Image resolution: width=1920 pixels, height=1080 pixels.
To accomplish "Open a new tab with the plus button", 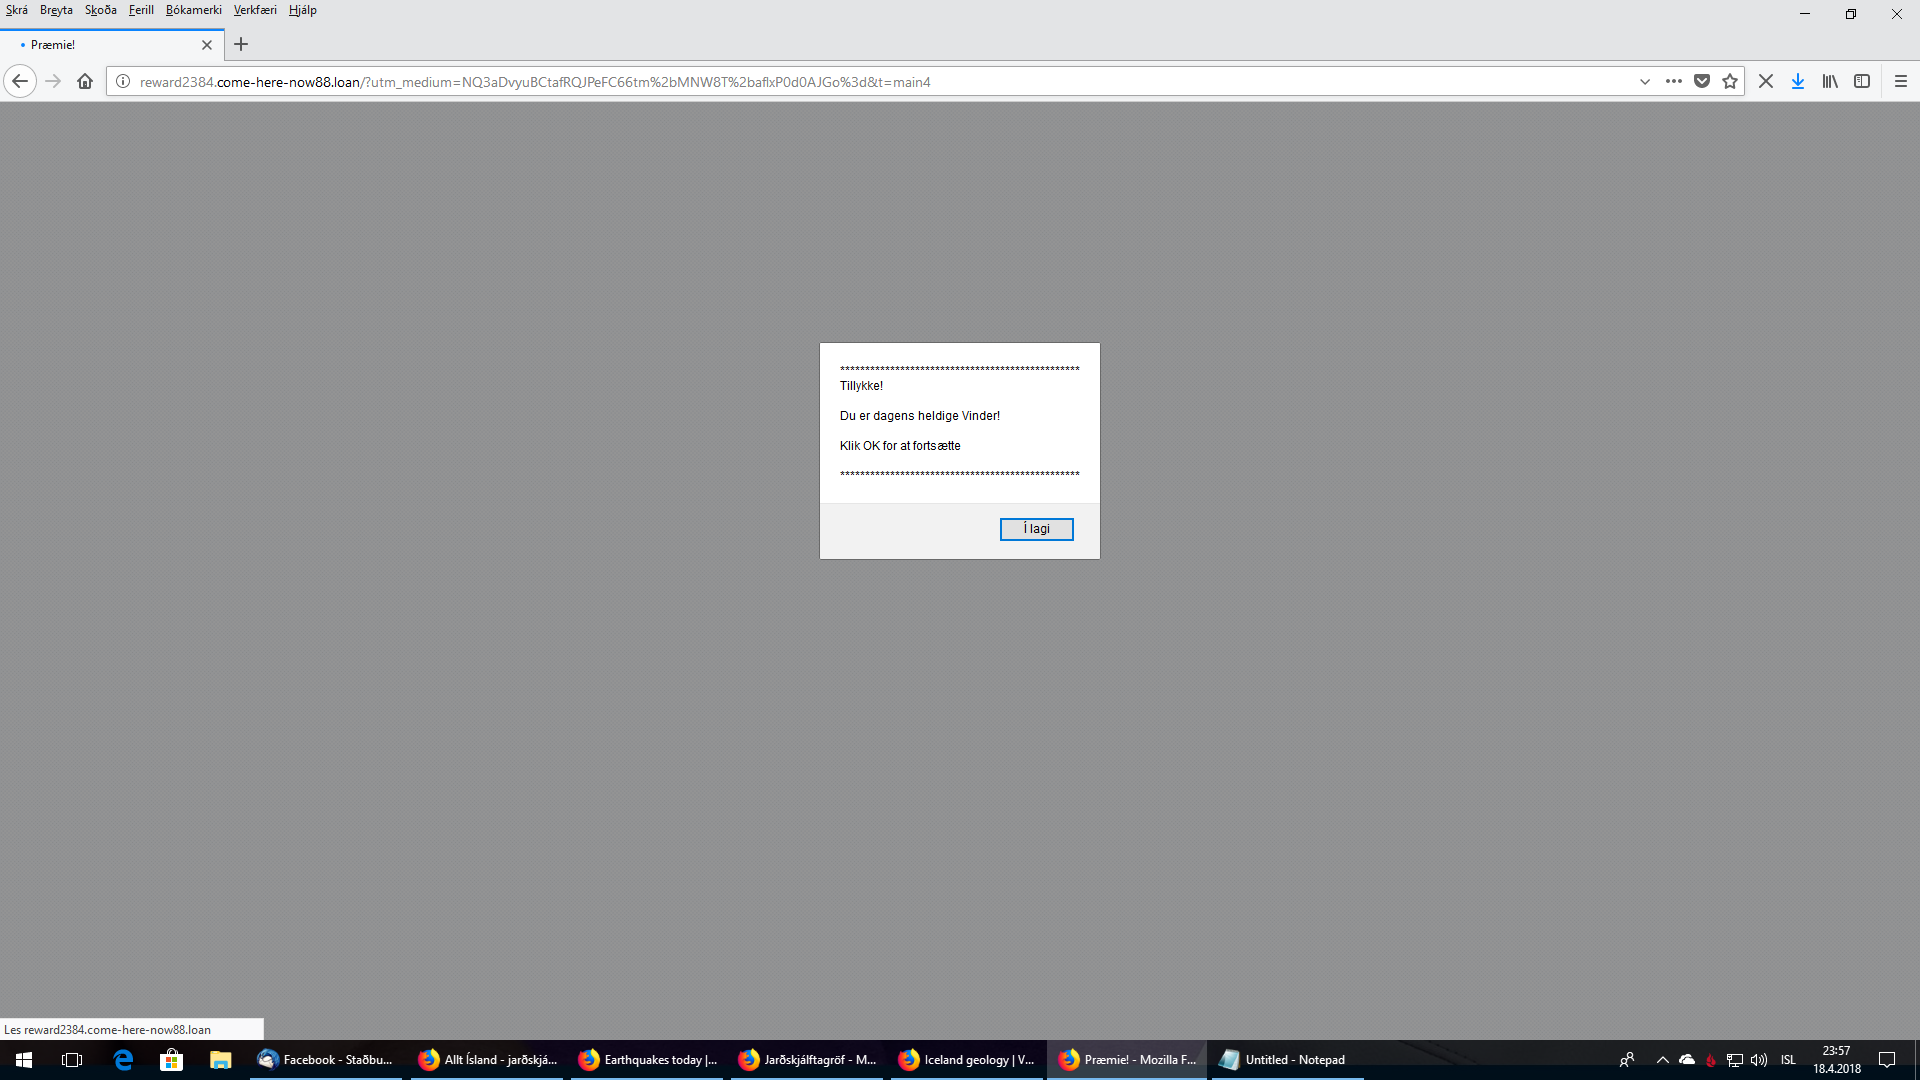I will tap(241, 44).
